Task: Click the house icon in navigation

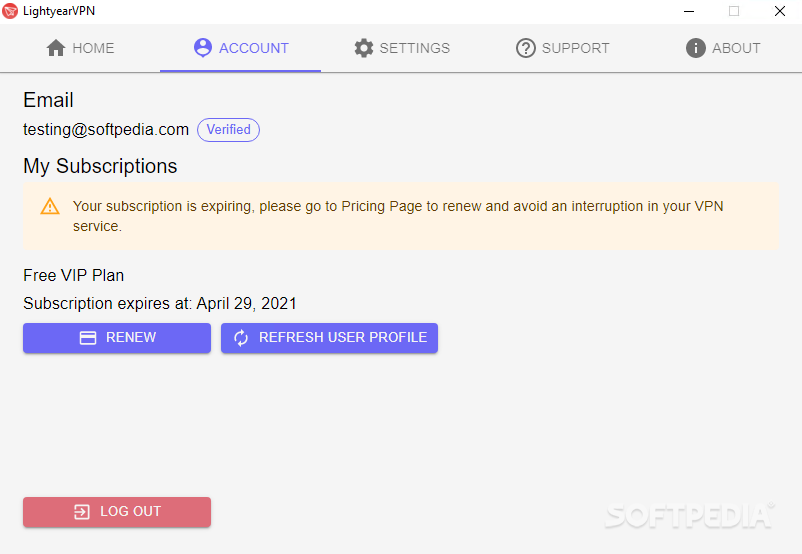Action: pos(56,48)
